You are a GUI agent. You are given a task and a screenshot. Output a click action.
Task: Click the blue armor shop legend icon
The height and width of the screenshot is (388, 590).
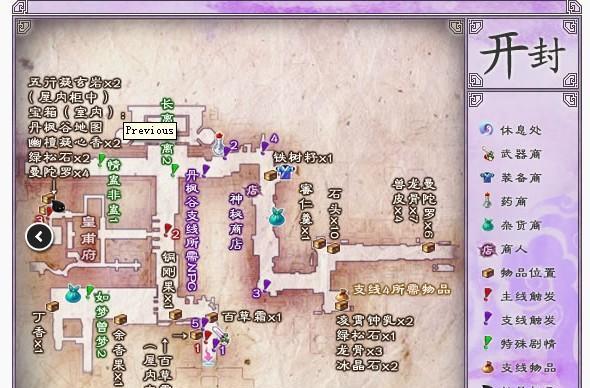[x=487, y=177]
